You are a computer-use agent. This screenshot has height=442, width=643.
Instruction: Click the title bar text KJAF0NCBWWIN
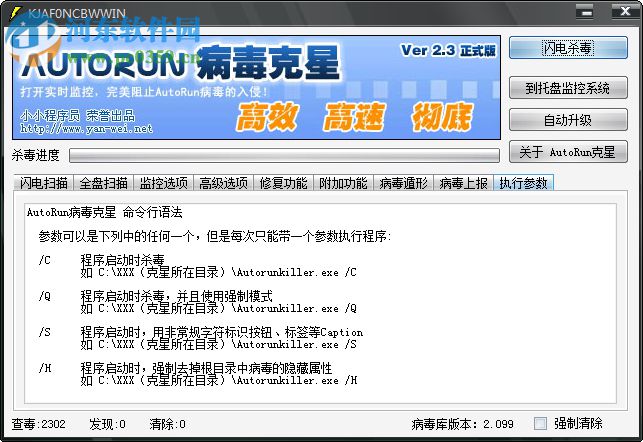coord(77,13)
